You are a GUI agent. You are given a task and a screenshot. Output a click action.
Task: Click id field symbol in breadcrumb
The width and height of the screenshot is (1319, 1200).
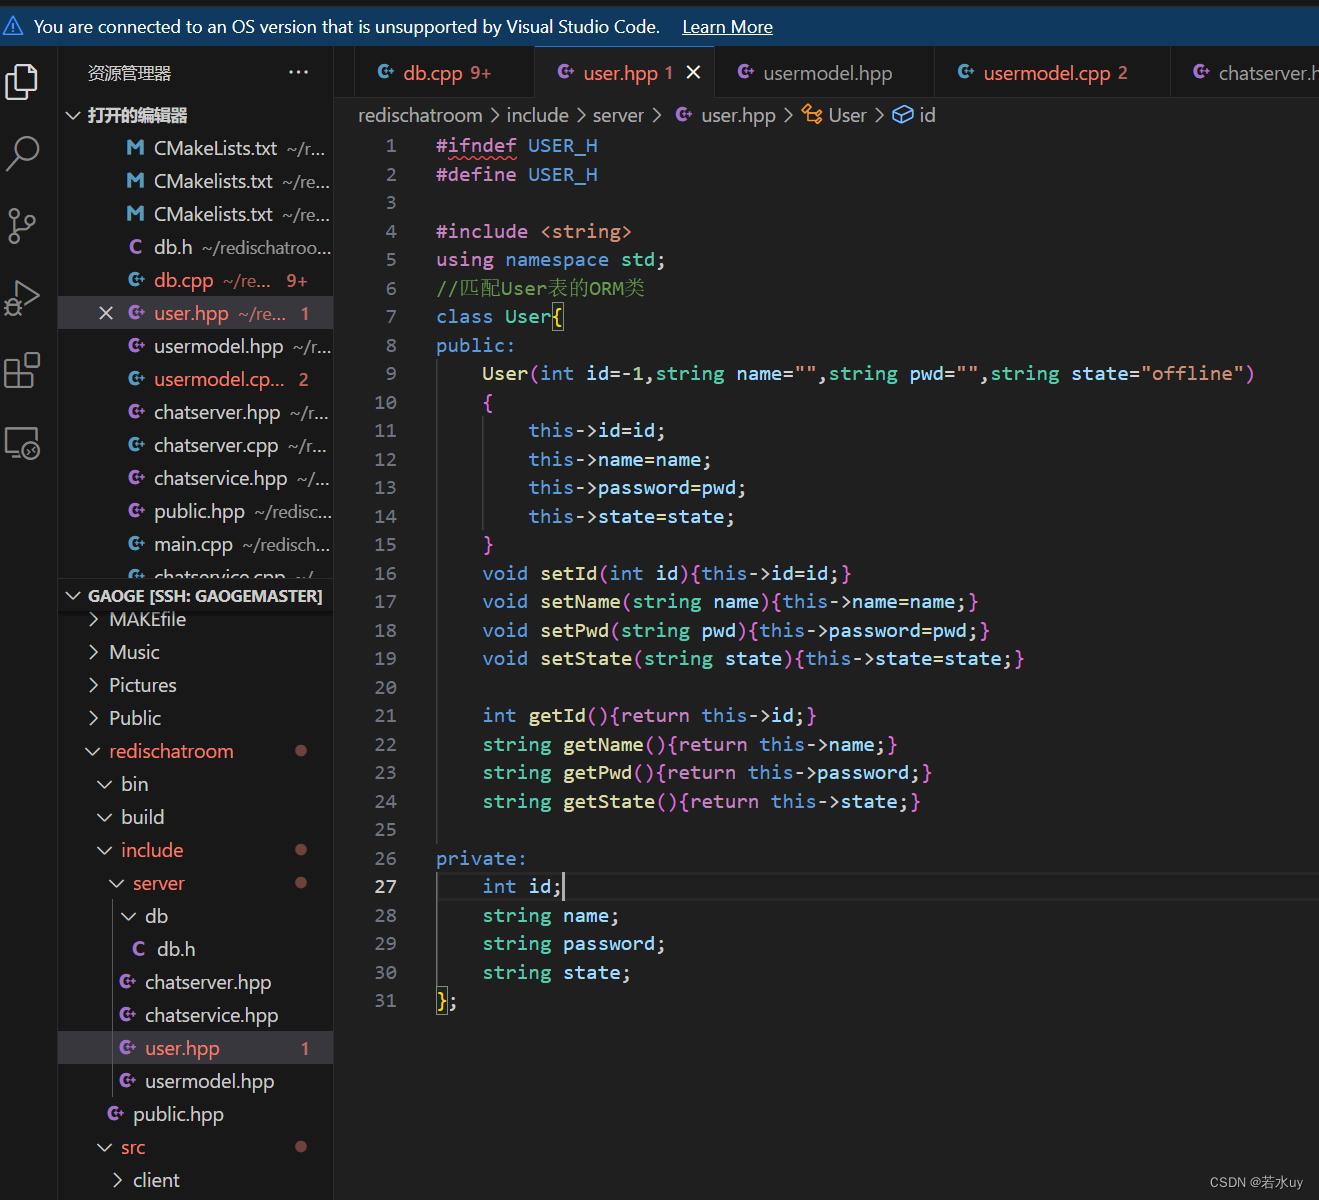coord(926,115)
